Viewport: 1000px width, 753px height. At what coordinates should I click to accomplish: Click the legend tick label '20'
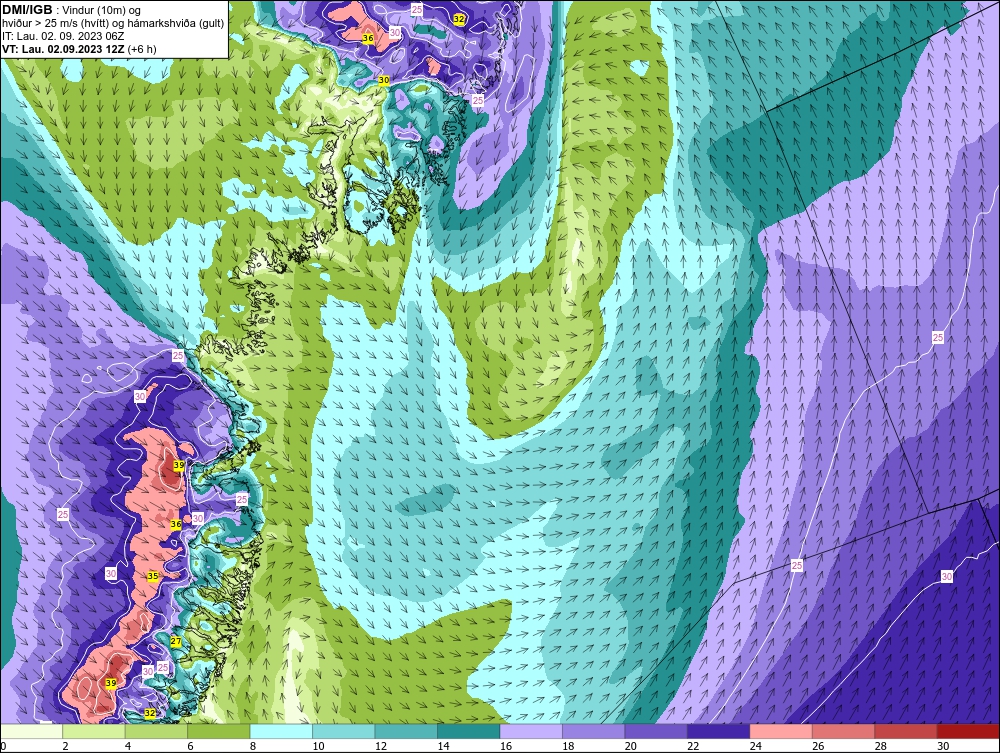631,746
